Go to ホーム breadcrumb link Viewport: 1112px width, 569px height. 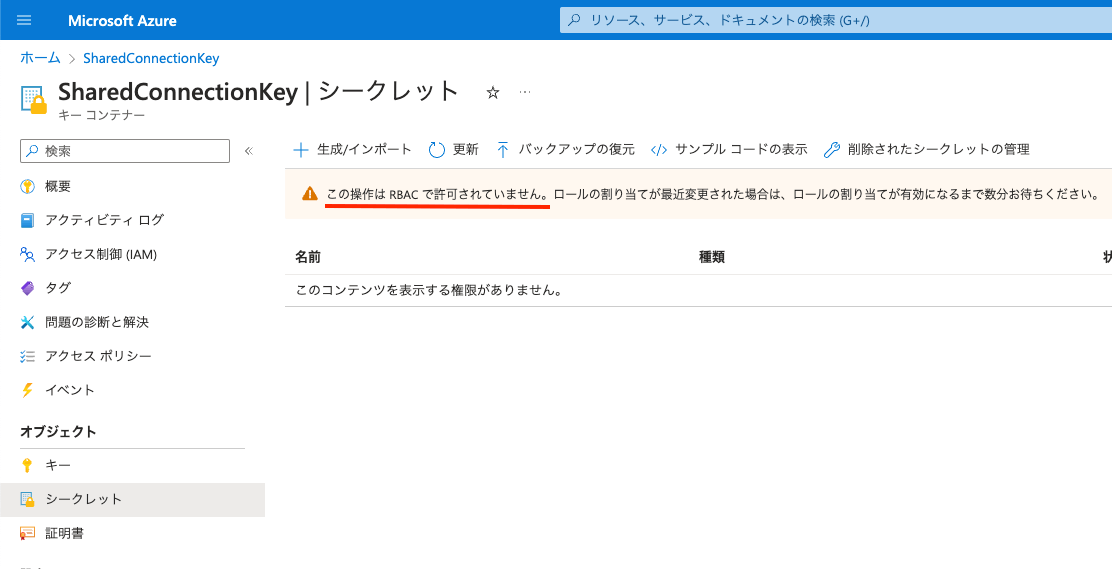tap(40, 58)
